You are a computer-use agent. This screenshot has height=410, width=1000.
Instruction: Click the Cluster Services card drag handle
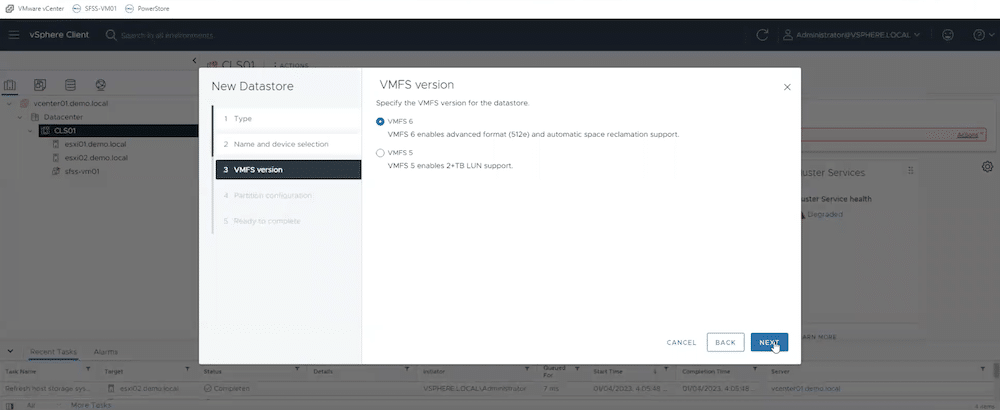pyautogui.click(x=911, y=171)
